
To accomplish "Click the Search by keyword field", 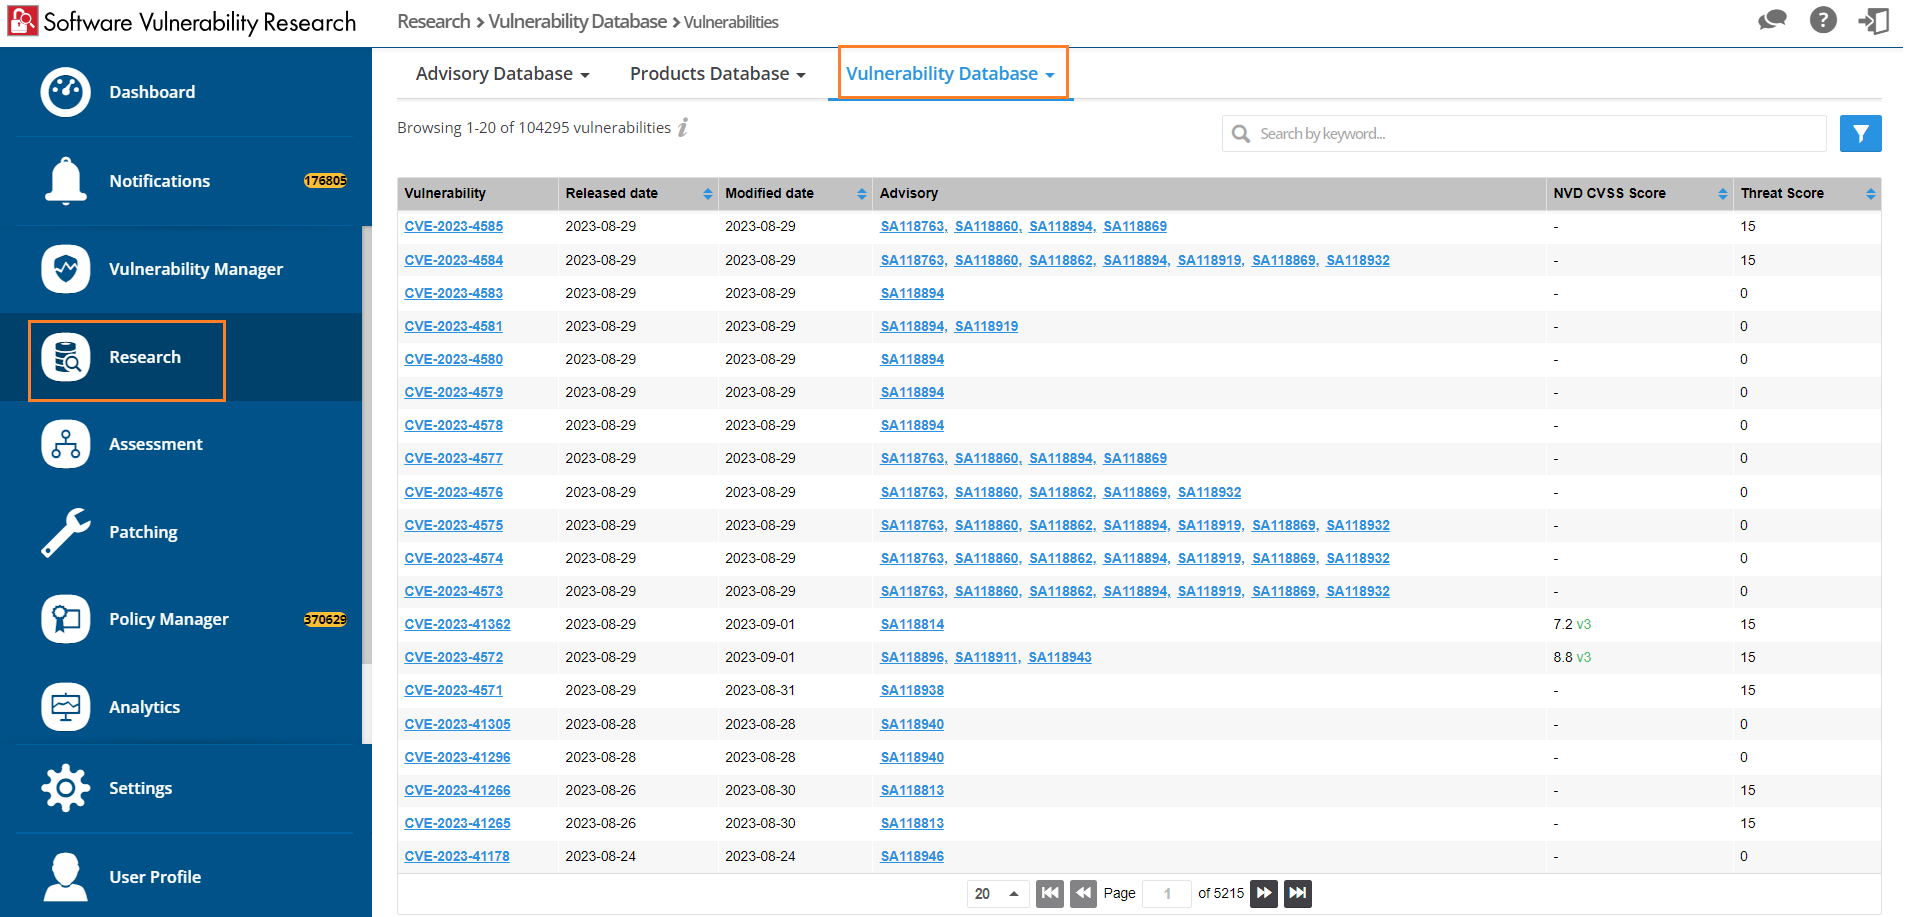I will (1524, 133).
